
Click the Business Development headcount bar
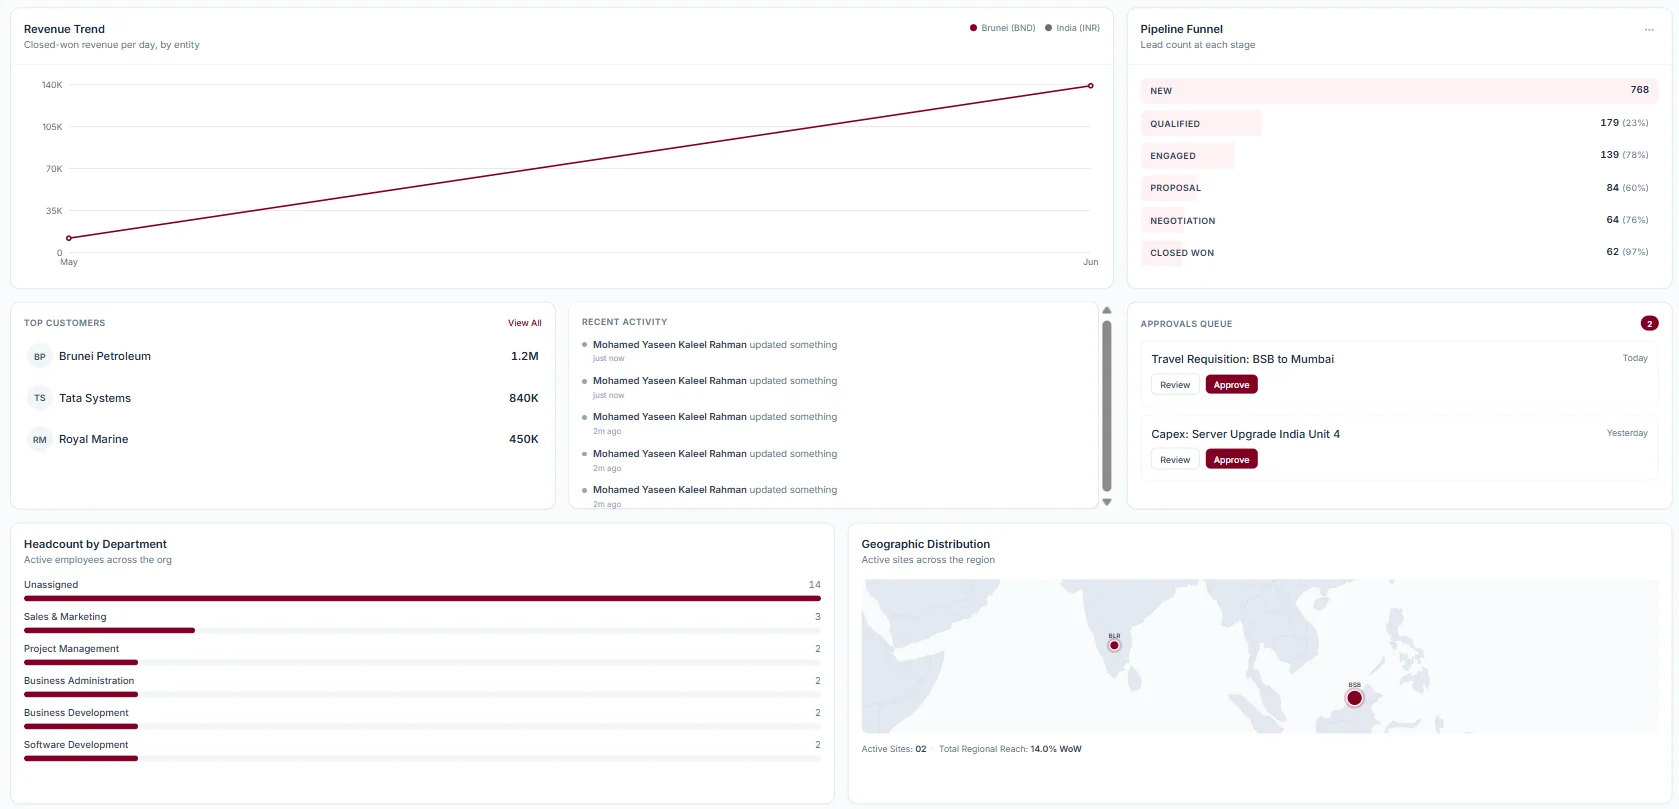422,726
